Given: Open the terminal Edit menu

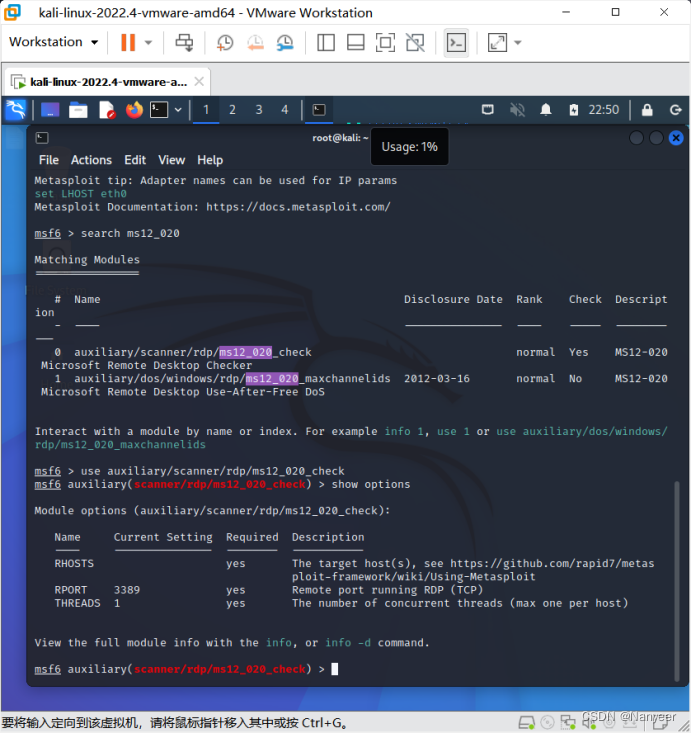Looking at the screenshot, I should (135, 160).
